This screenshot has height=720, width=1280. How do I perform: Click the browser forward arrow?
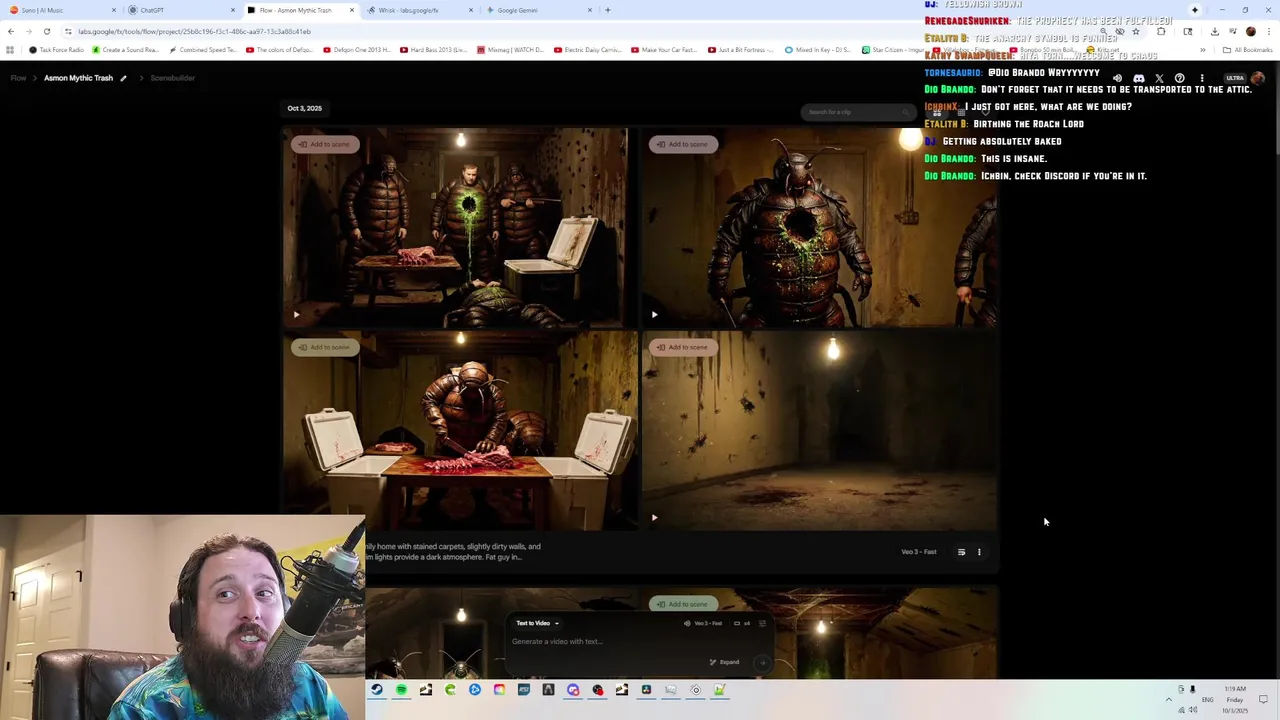tap(29, 31)
